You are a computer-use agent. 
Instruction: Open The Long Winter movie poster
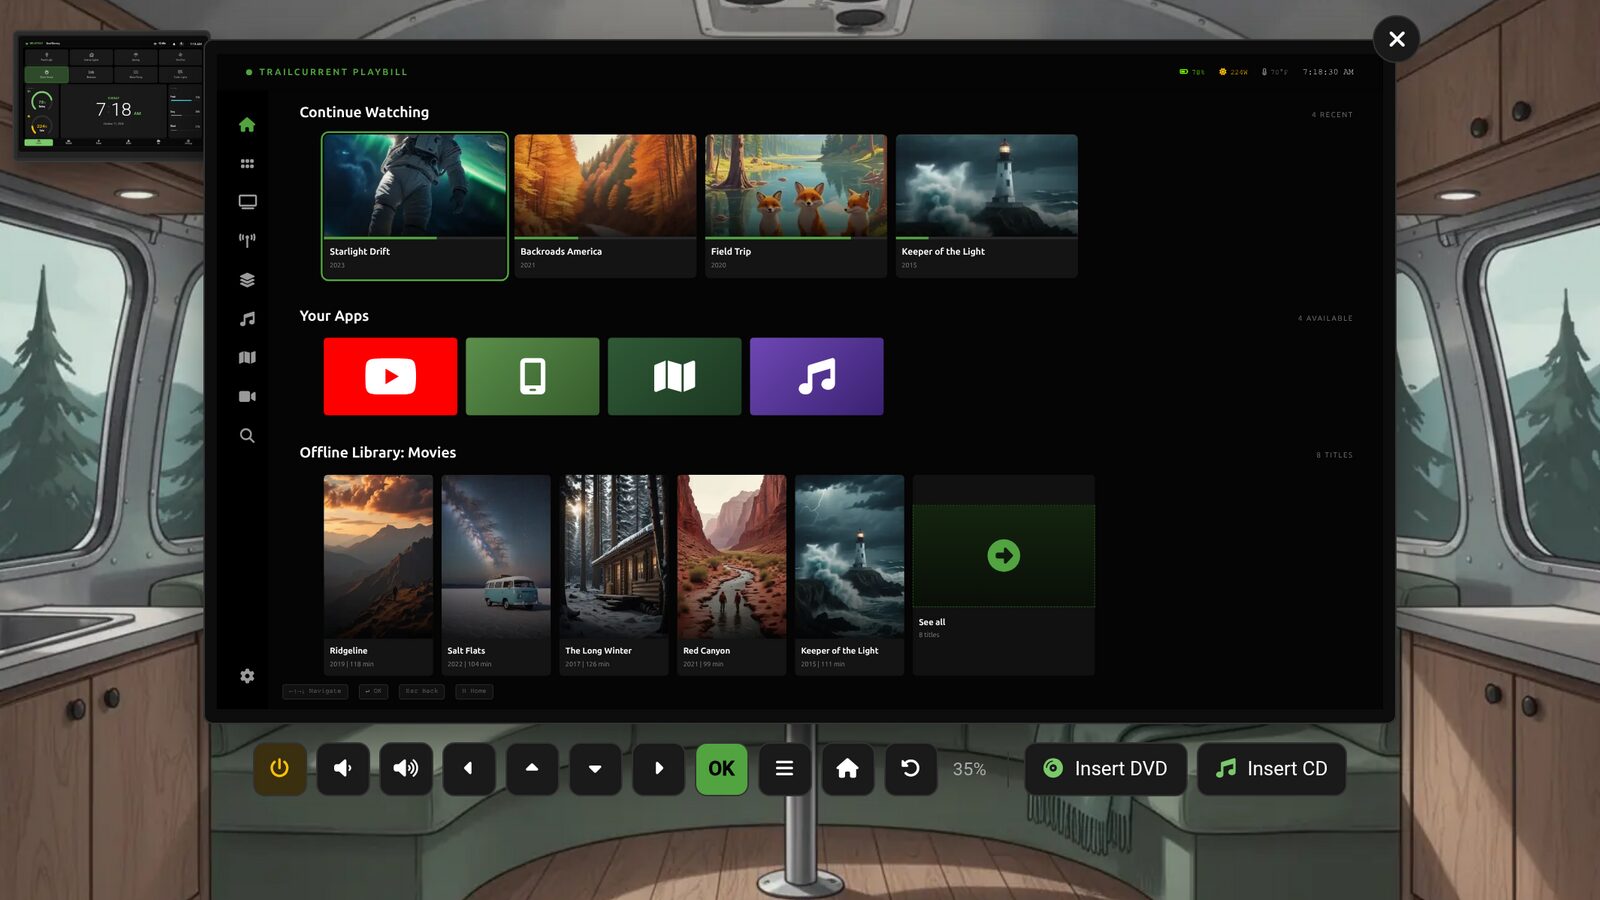(614, 575)
